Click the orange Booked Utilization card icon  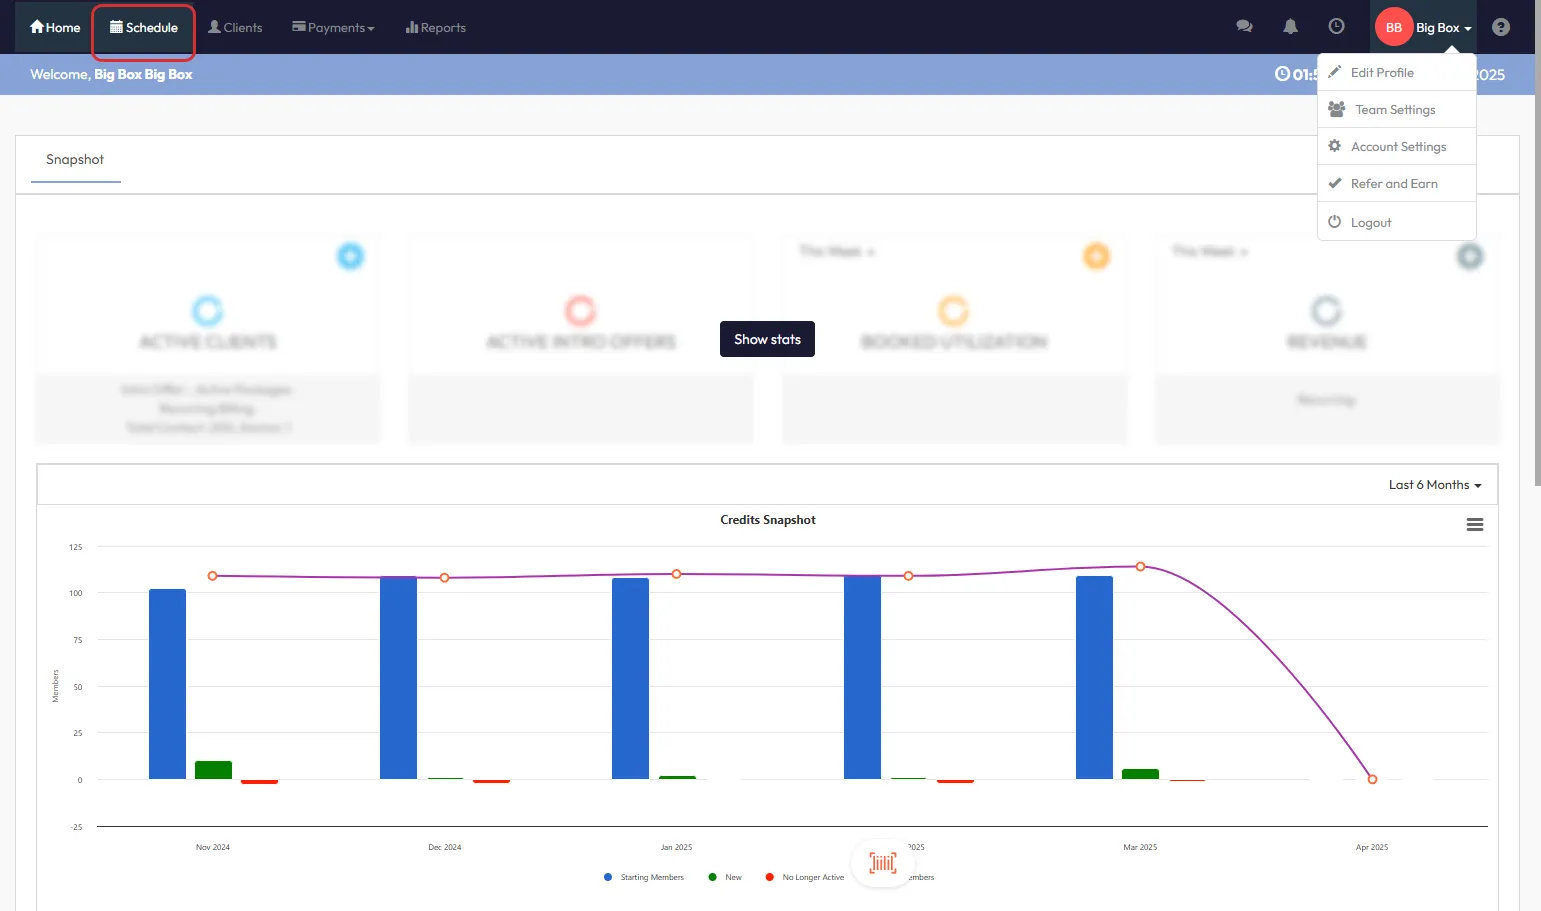1096,256
